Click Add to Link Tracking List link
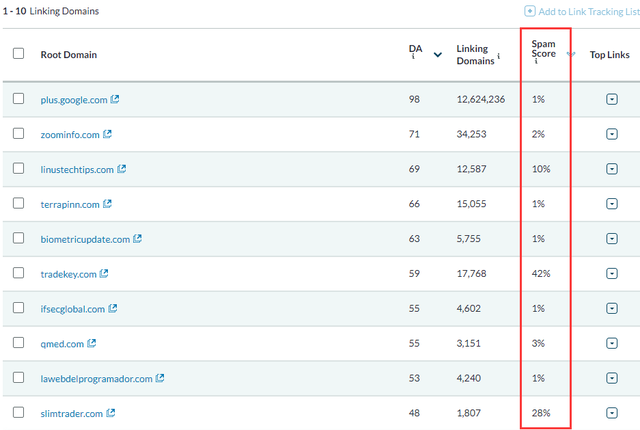Viewport: 640px width, 430px height. 589,12
